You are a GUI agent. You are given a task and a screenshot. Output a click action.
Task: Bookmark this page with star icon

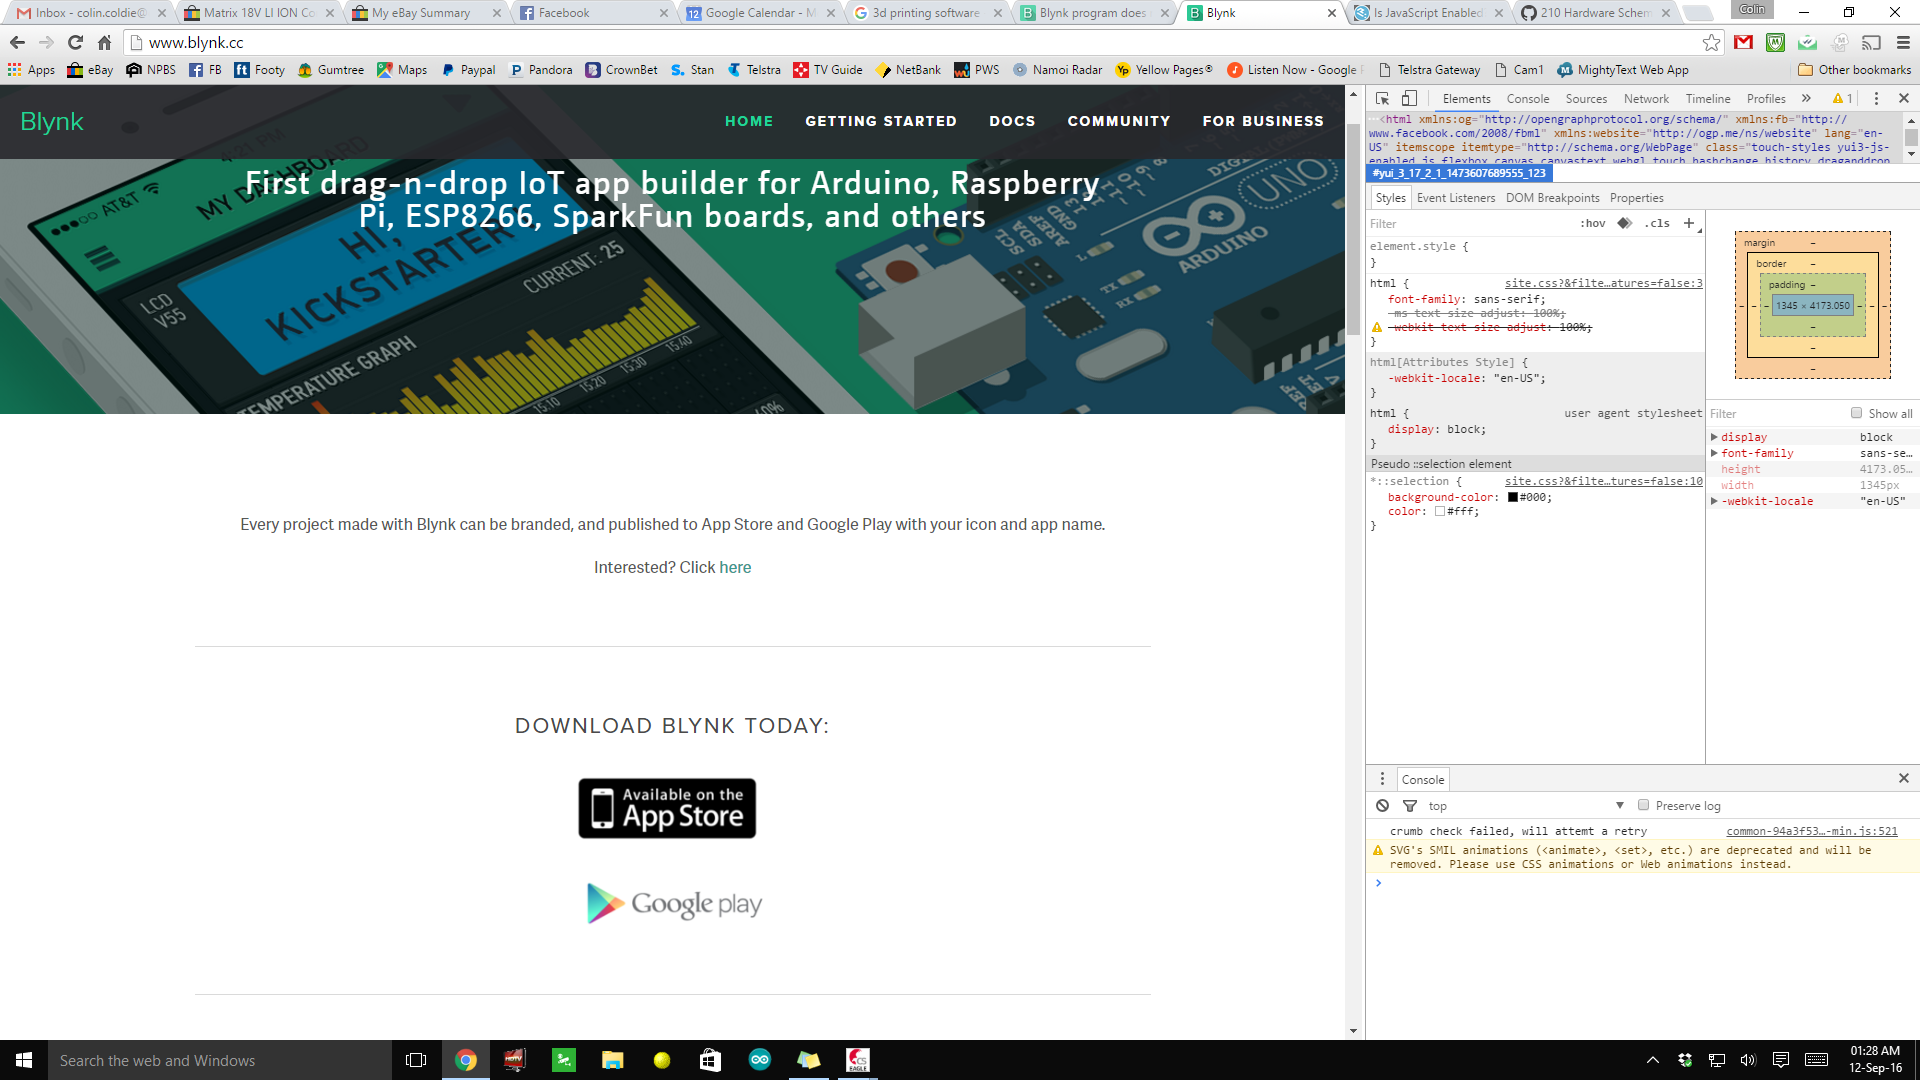(1711, 42)
